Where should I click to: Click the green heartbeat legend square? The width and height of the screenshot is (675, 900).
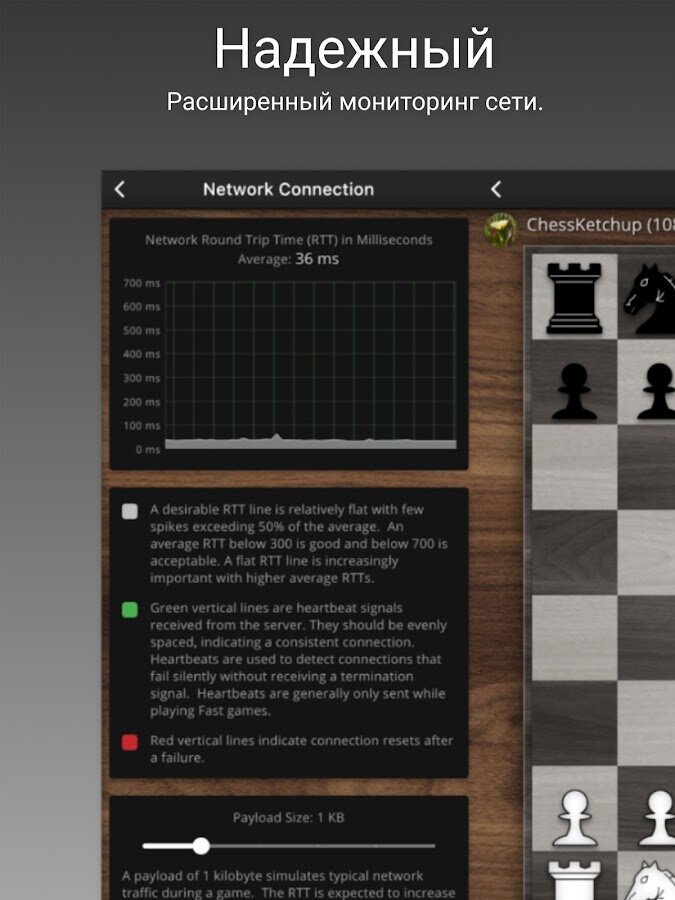click(129, 609)
